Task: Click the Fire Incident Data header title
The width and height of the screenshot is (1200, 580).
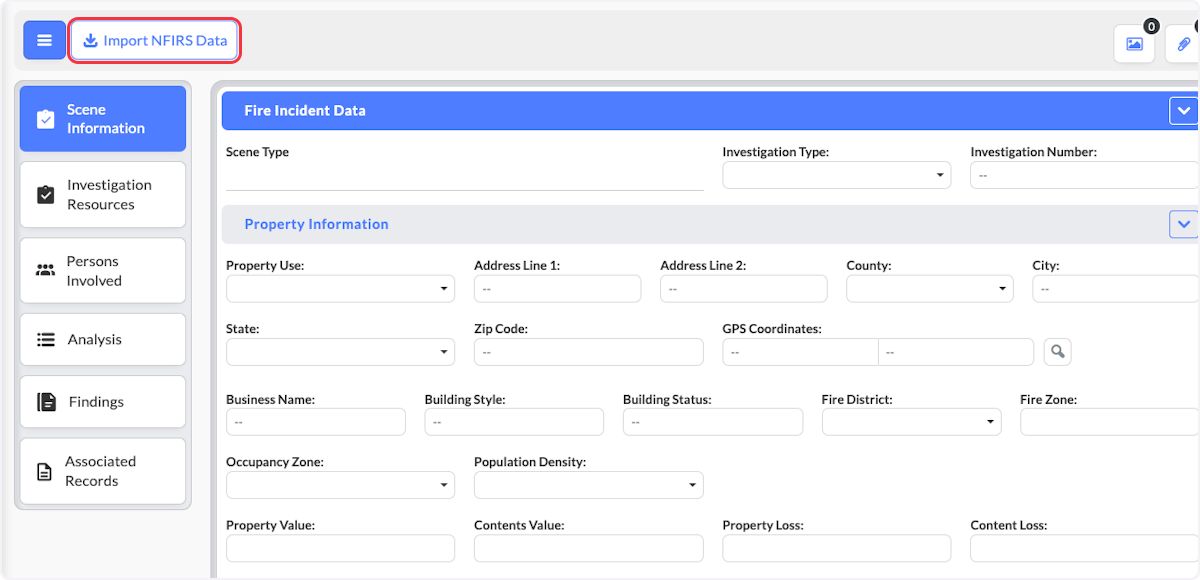Action: click(x=305, y=111)
